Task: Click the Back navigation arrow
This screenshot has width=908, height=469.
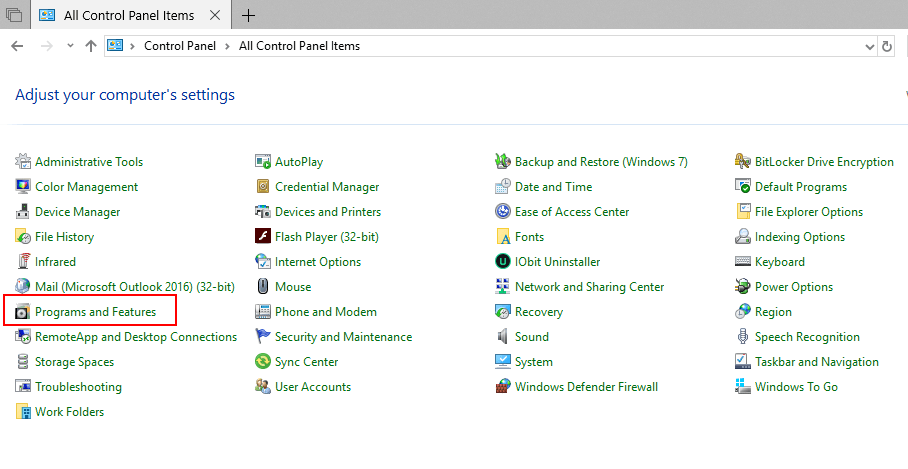Action: click(x=17, y=46)
